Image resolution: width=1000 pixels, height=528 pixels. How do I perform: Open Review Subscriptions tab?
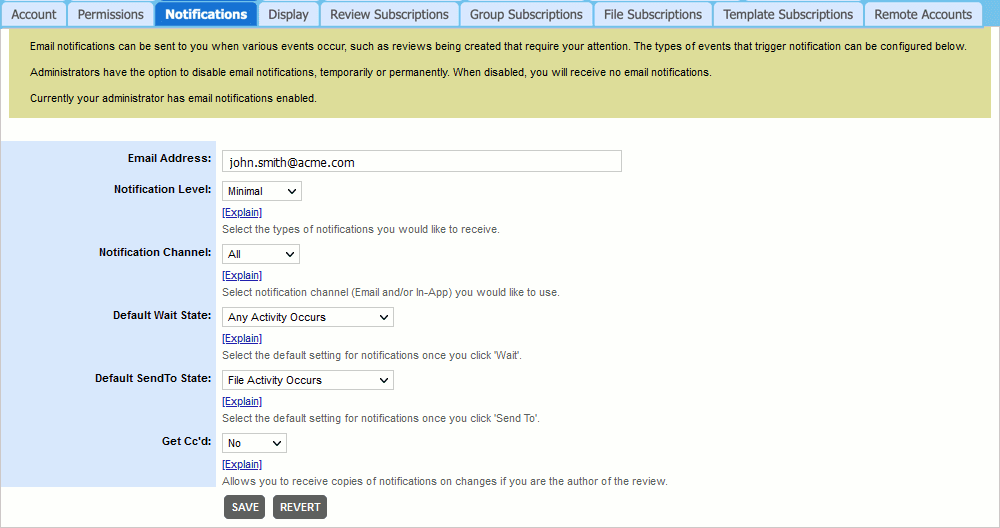389,14
